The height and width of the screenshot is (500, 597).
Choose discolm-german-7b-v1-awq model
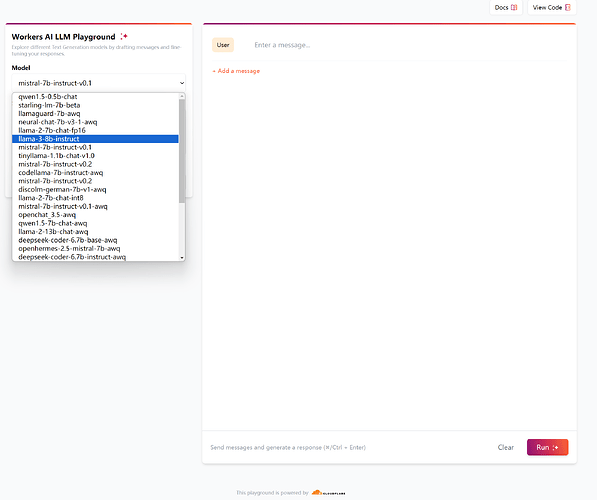(95, 189)
